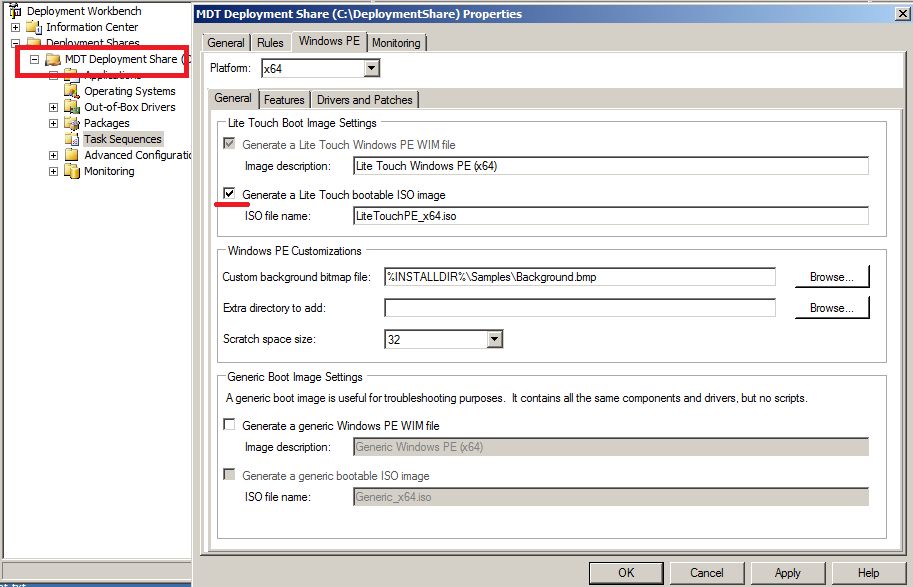
Task: Click the Generic_x64.iso file name field
Action: click(x=611, y=497)
